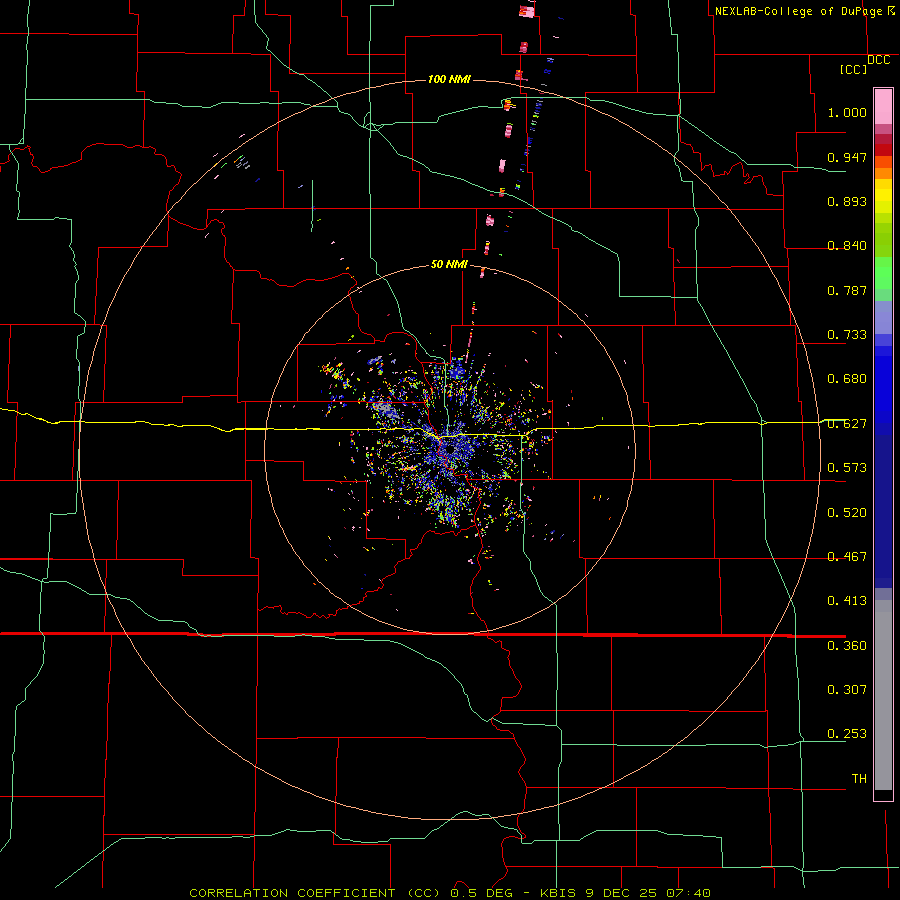Click the 0.253 legend value
900x900 pixels.
coord(847,734)
